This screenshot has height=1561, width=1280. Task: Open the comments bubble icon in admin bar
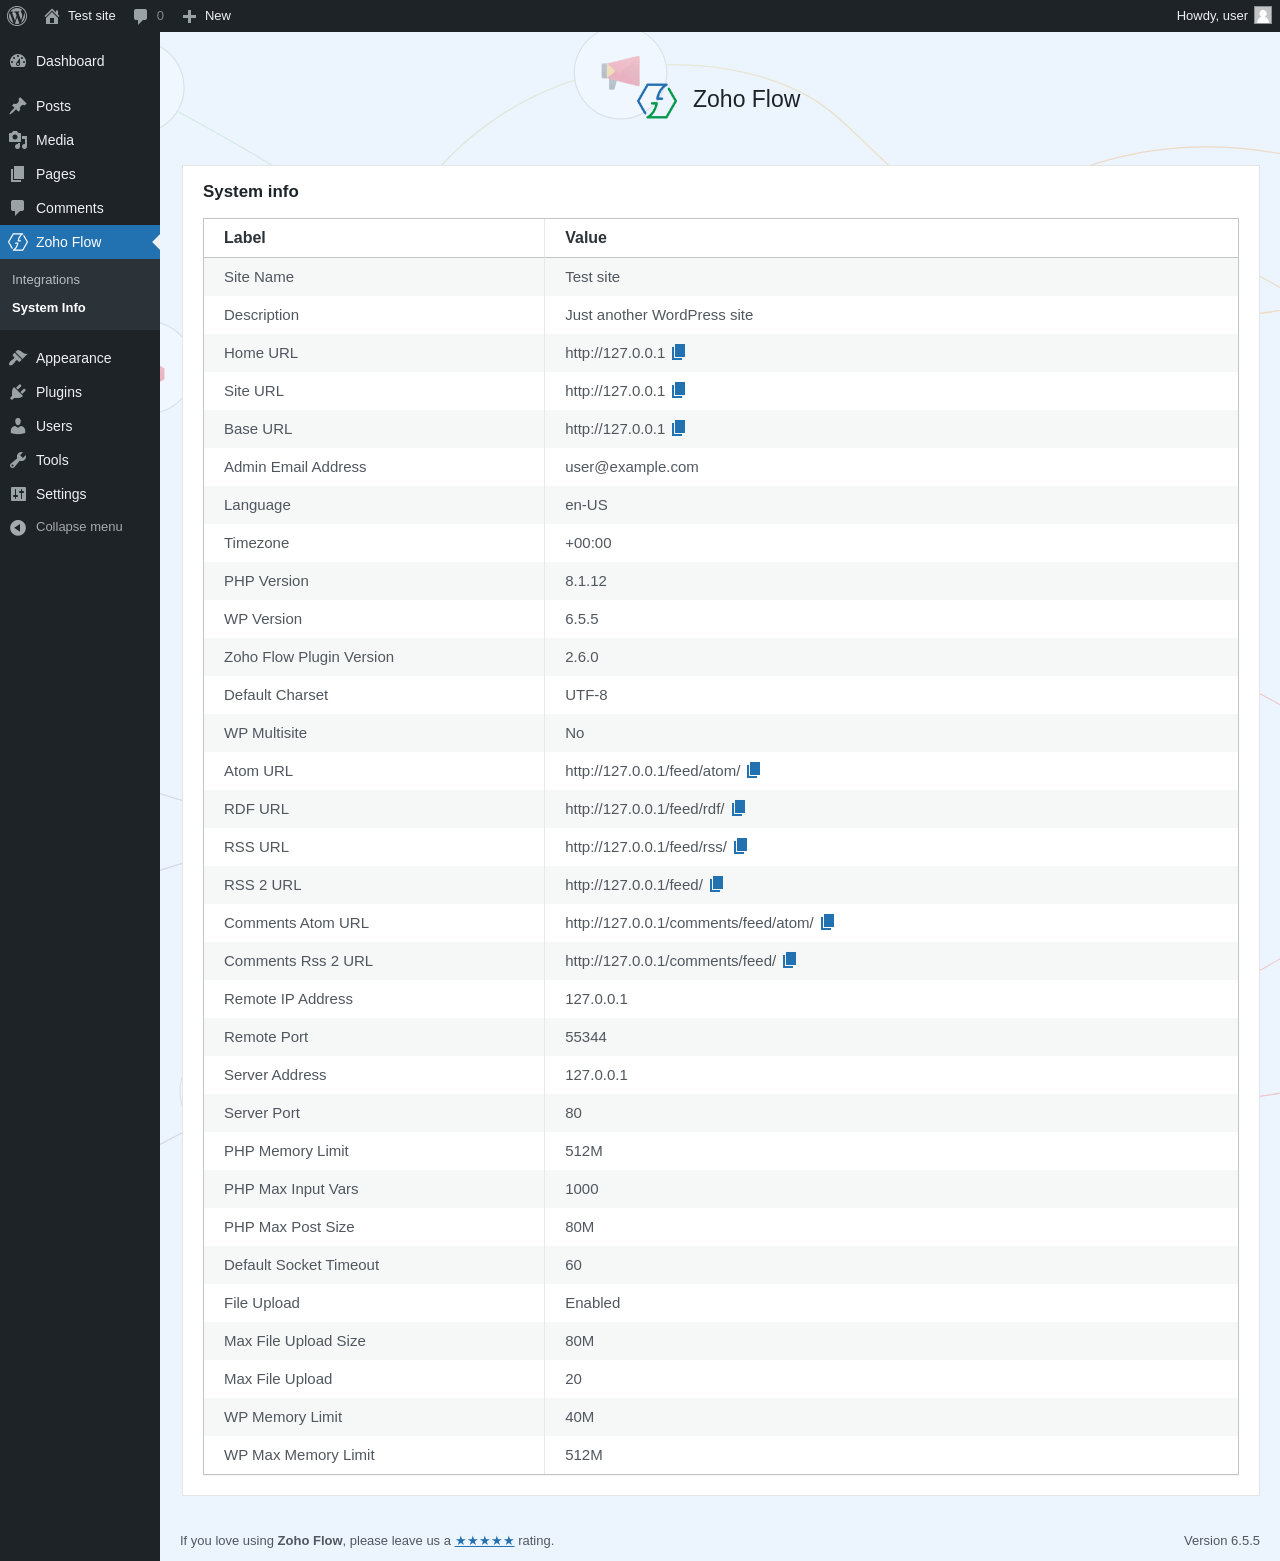(140, 16)
